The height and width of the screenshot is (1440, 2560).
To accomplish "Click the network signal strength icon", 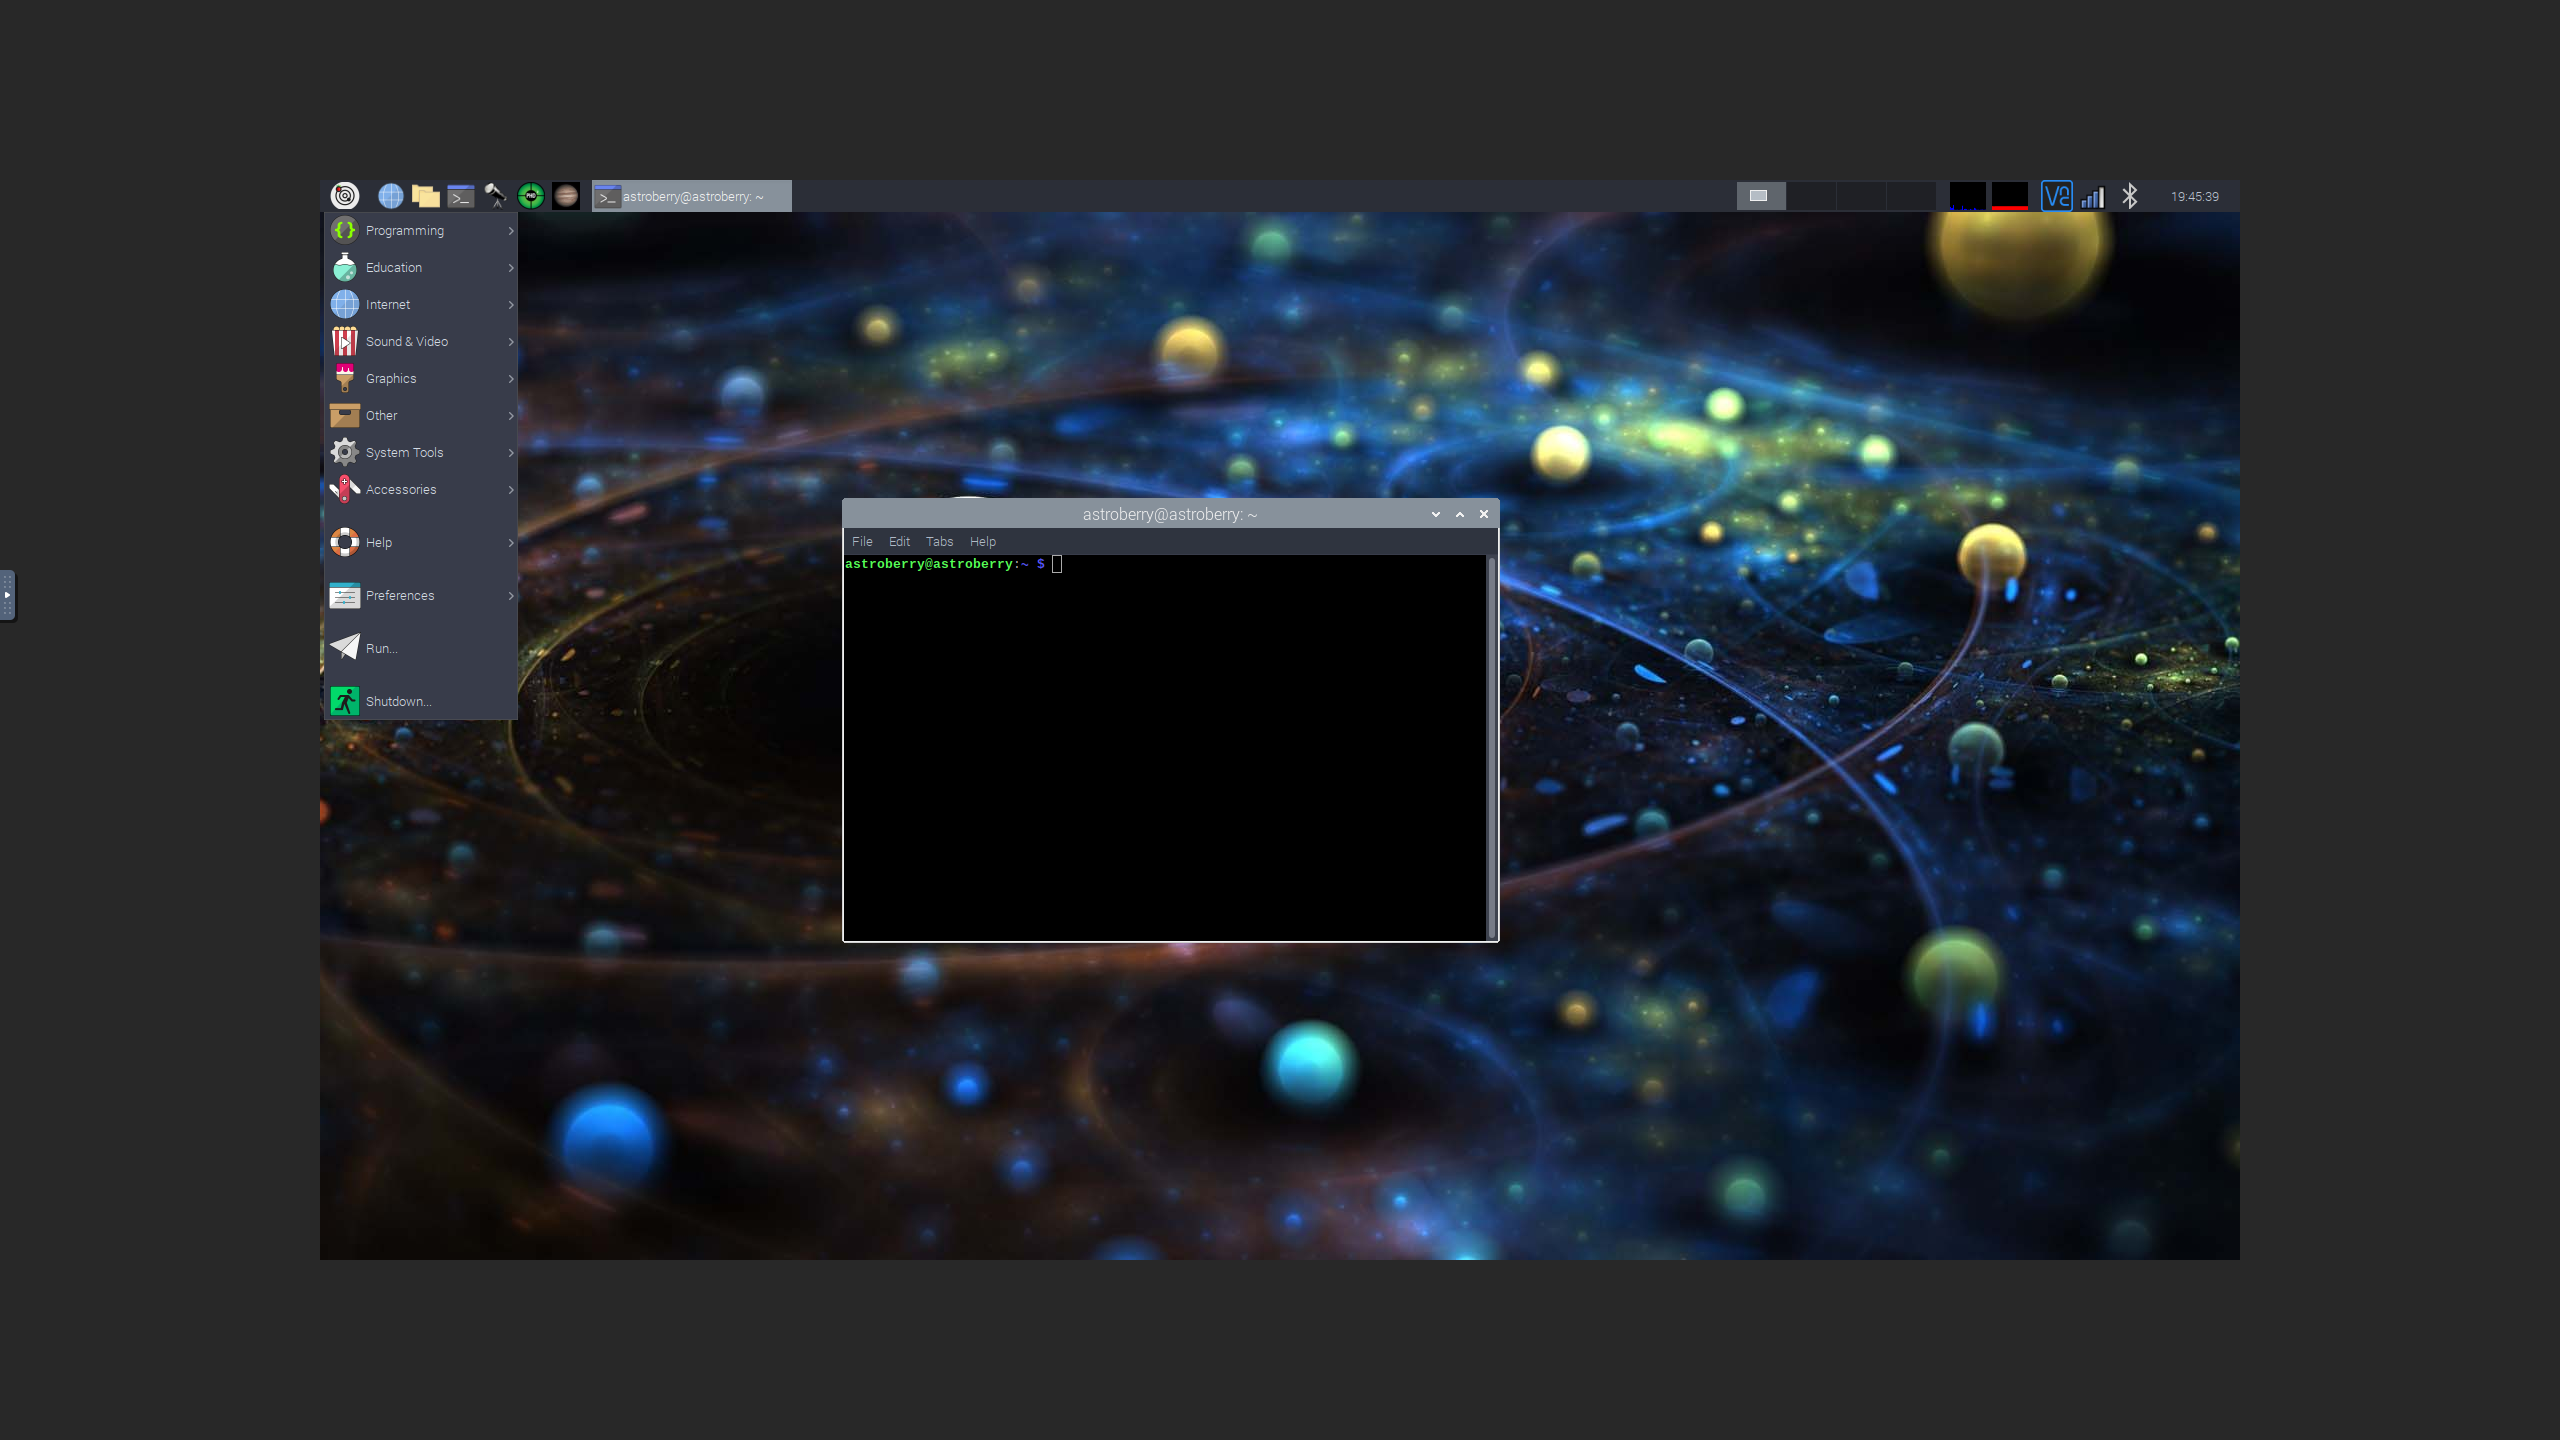I will point(2093,196).
